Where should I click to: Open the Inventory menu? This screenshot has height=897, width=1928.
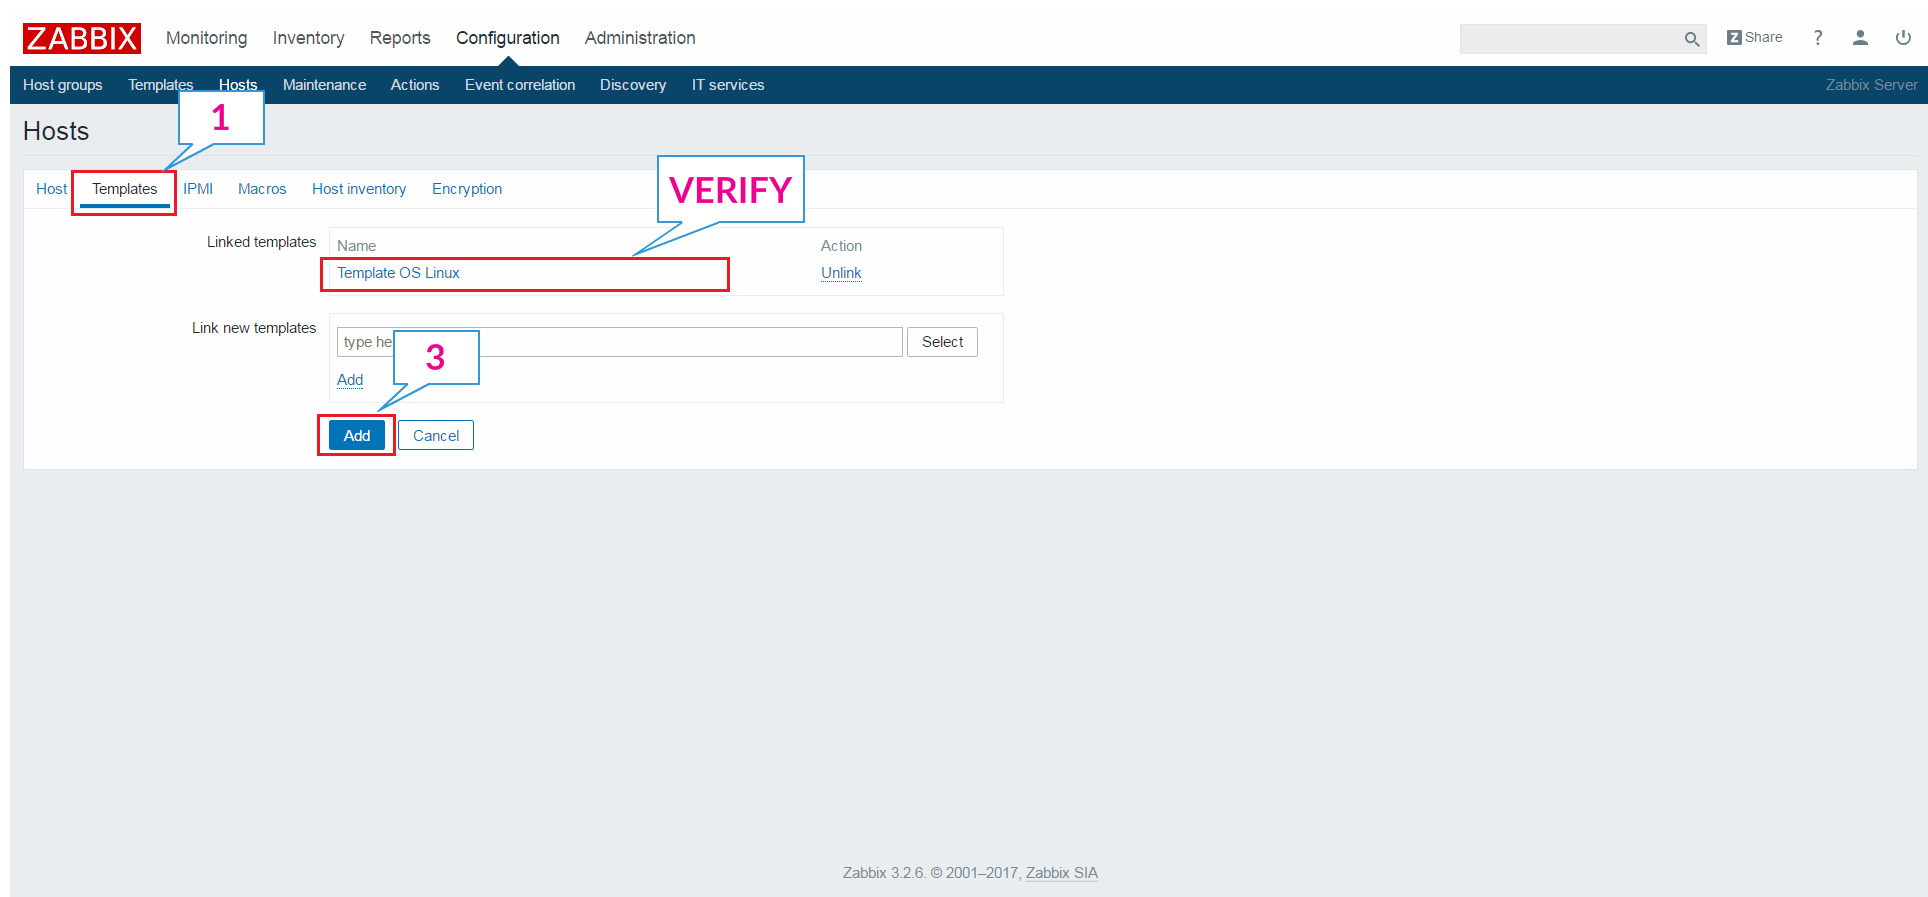tap(308, 38)
